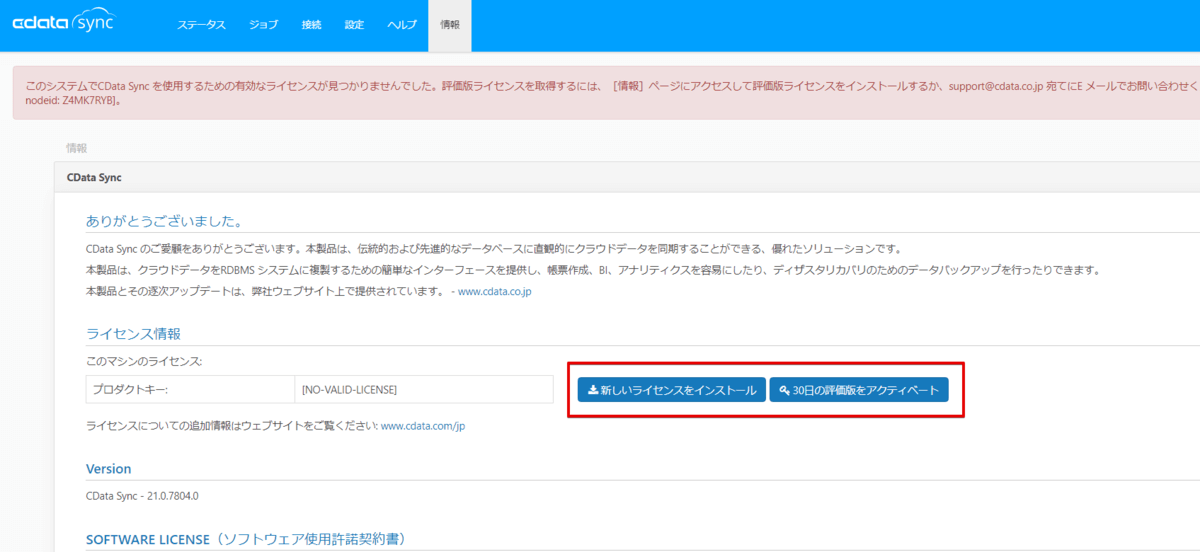
Task: Click the CData Sync - 21.0.7804.0 version text
Action: (x=142, y=495)
